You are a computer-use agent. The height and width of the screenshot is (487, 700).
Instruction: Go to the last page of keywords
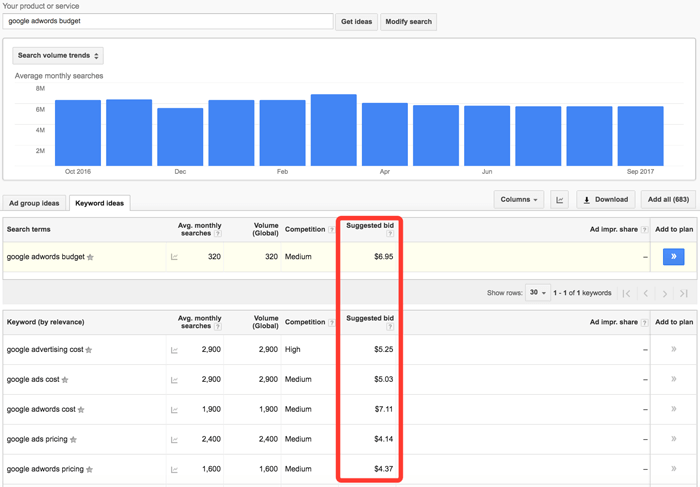coord(683,293)
